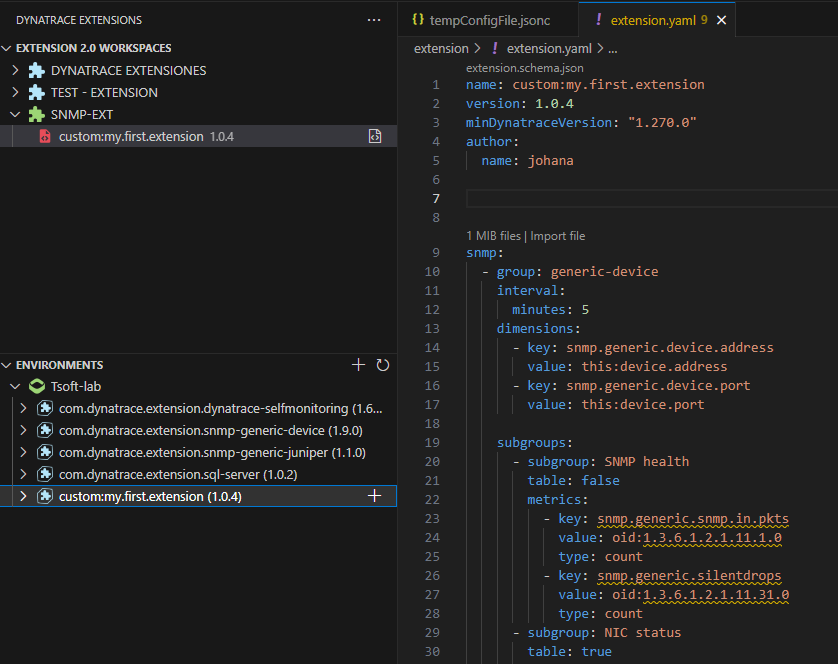The height and width of the screenshot is (664, 838).
Task: Select the snmp-generic-juniper extension in environments
Action: 211,452
